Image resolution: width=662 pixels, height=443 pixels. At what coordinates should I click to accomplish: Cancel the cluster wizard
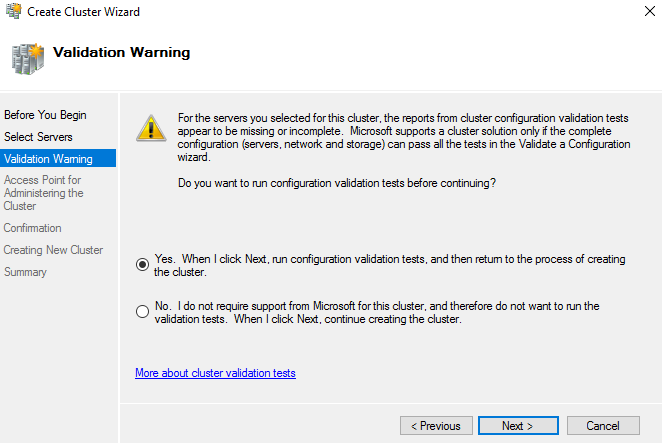[x=603, y=426]
